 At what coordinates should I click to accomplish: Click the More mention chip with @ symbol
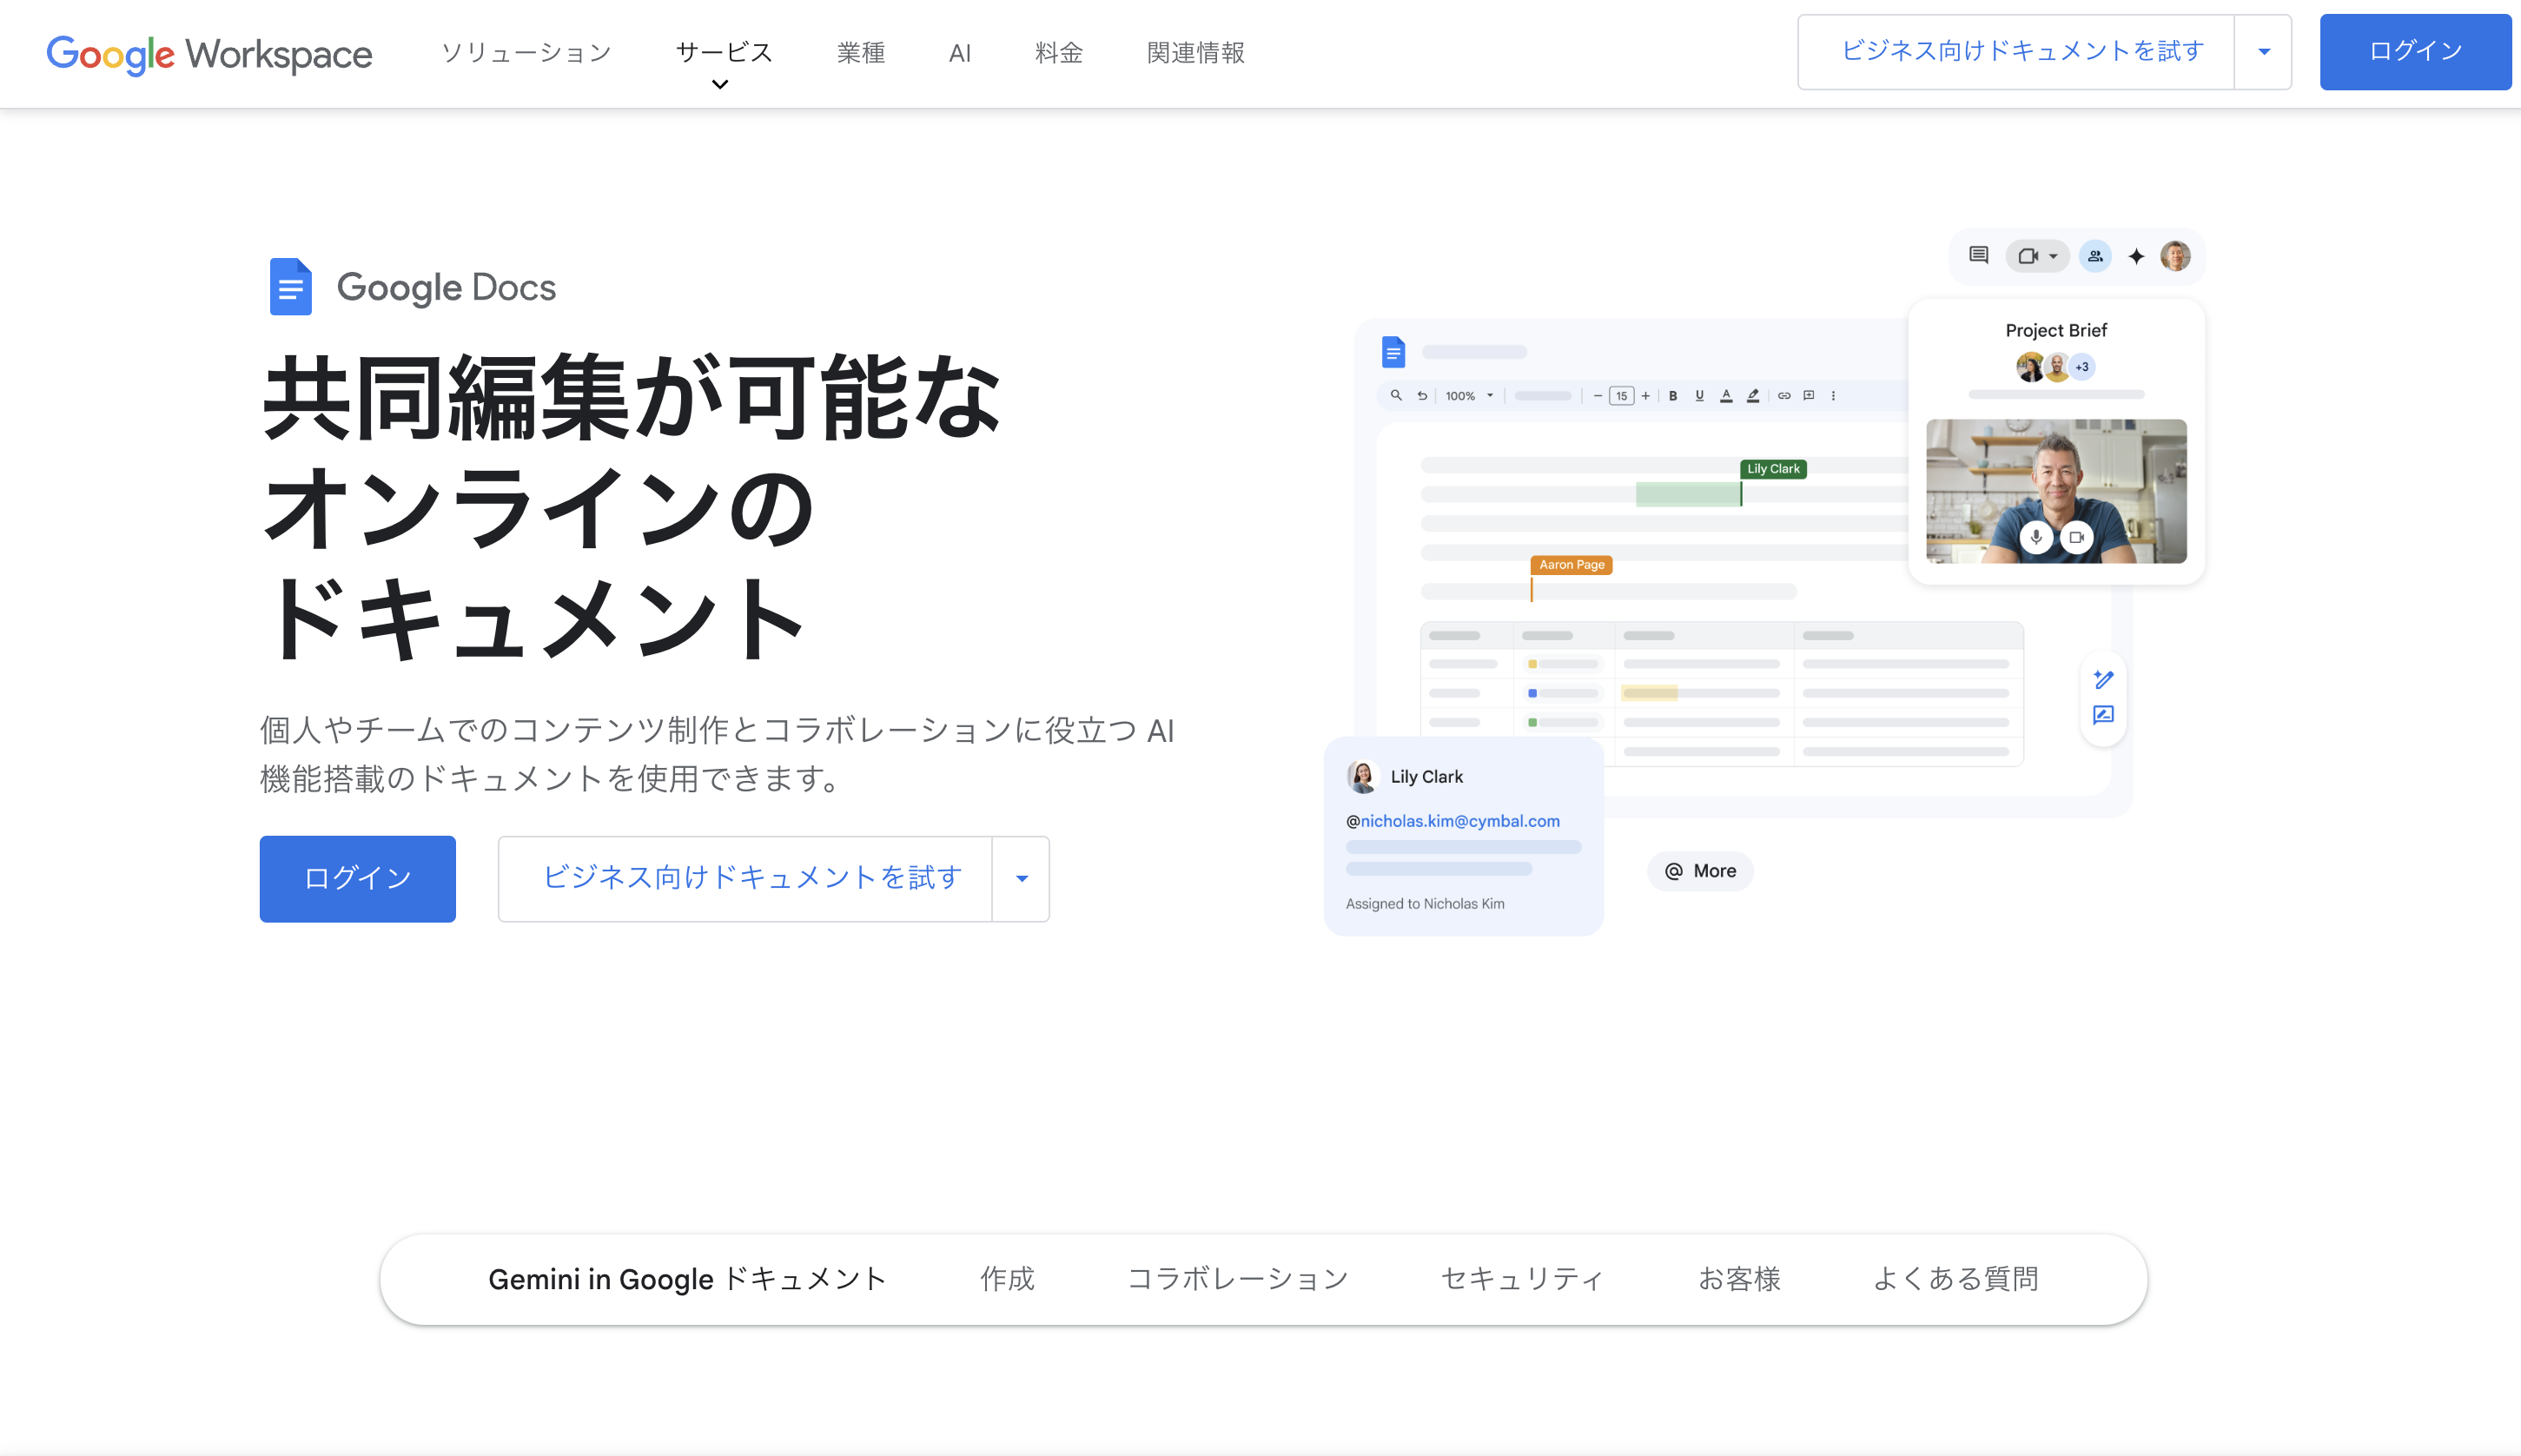(1700, 871)
